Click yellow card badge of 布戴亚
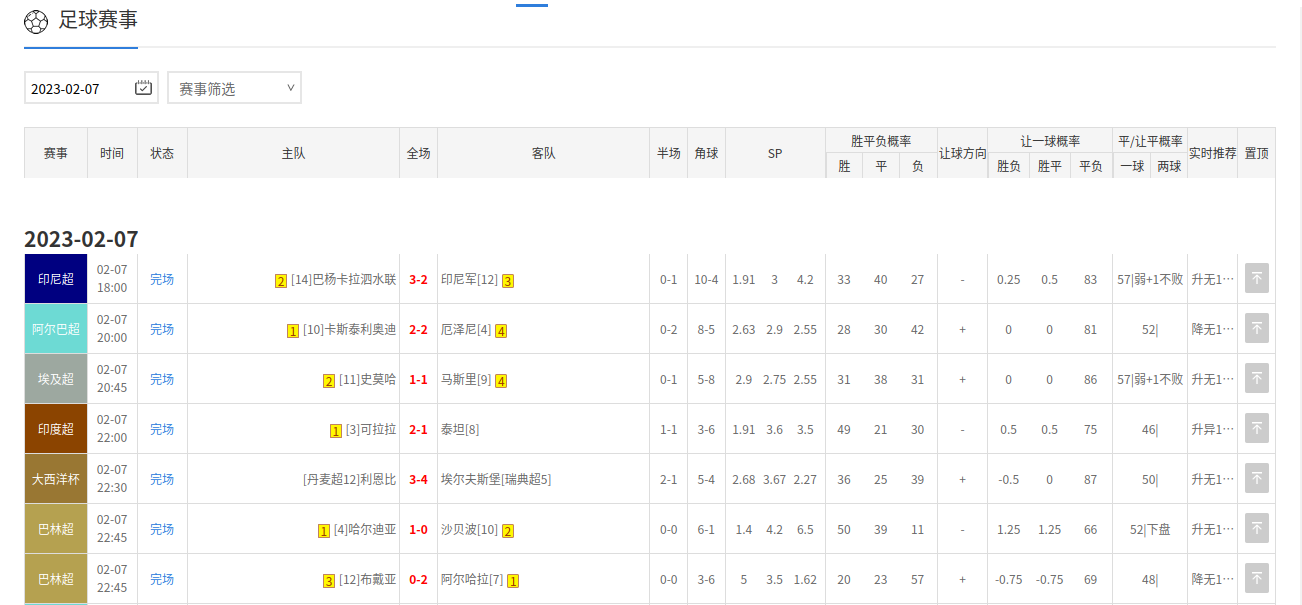This screenshot has width=1302, height=605. 329,581
